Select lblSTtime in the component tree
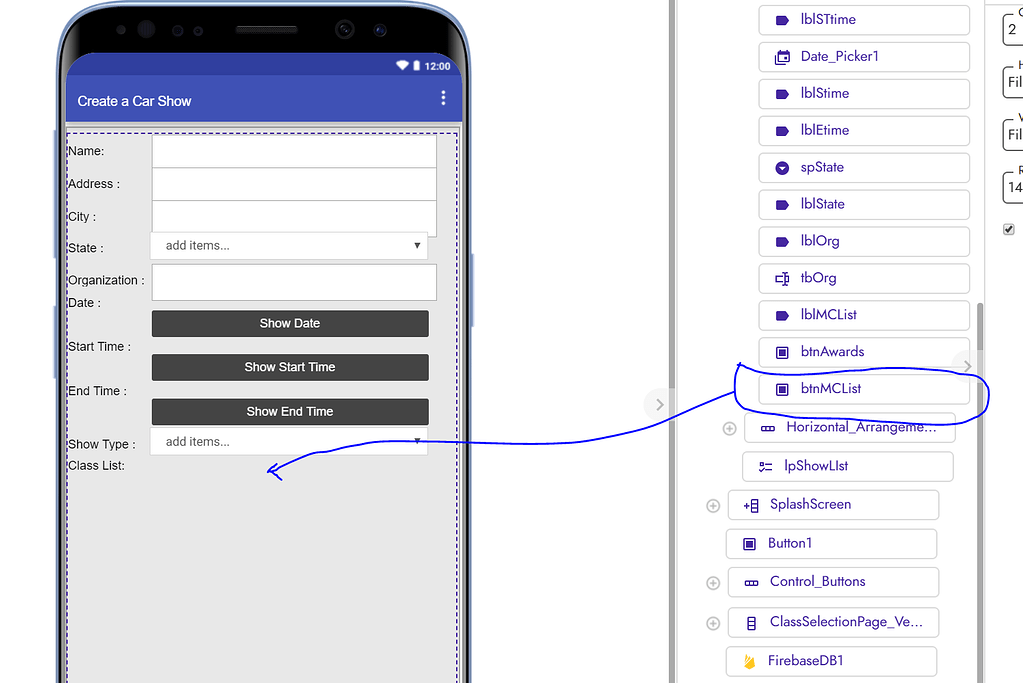This screenshot has width=1023, height=683. point(864,20)
